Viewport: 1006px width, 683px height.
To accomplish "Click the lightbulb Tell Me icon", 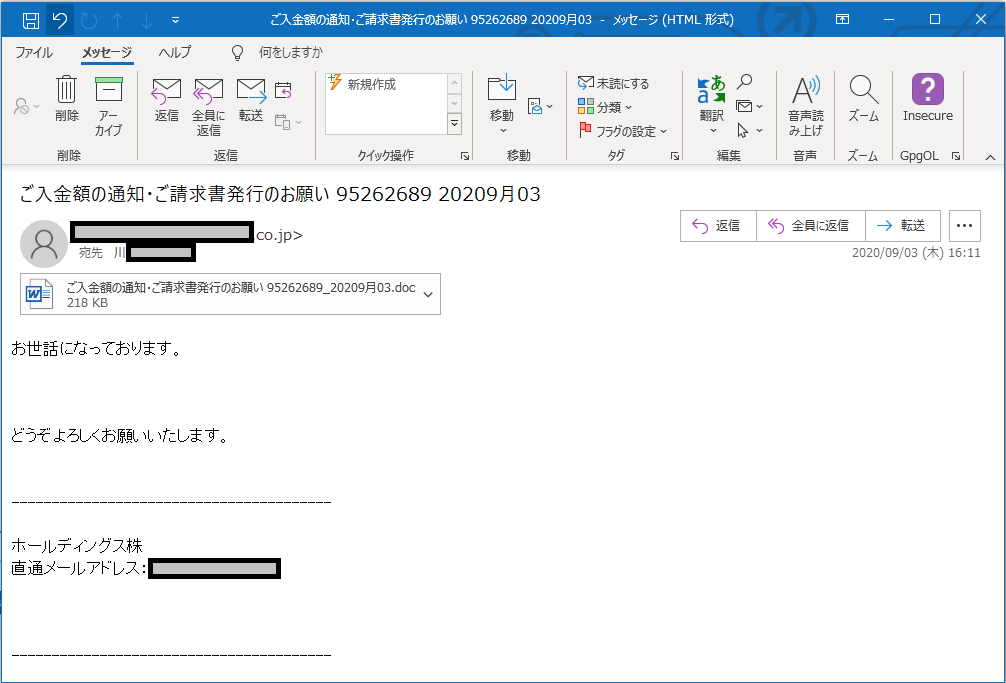I will point(237,53).
